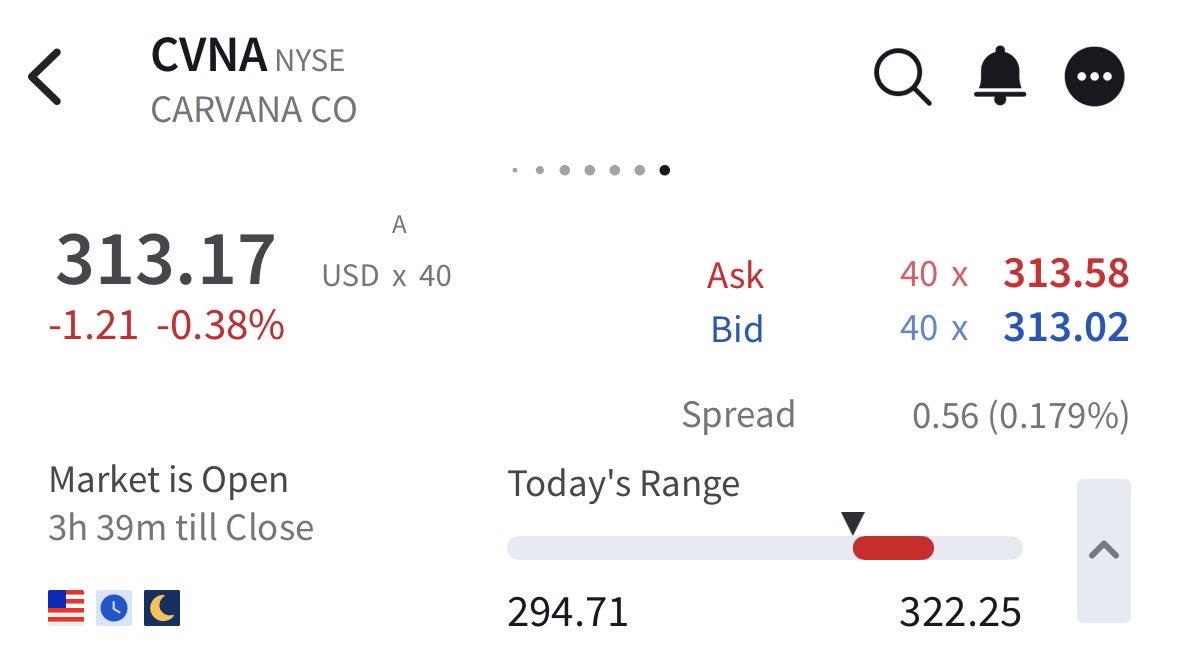
Task: Tap the back arrow icon
Action: [x=45, y=77]
